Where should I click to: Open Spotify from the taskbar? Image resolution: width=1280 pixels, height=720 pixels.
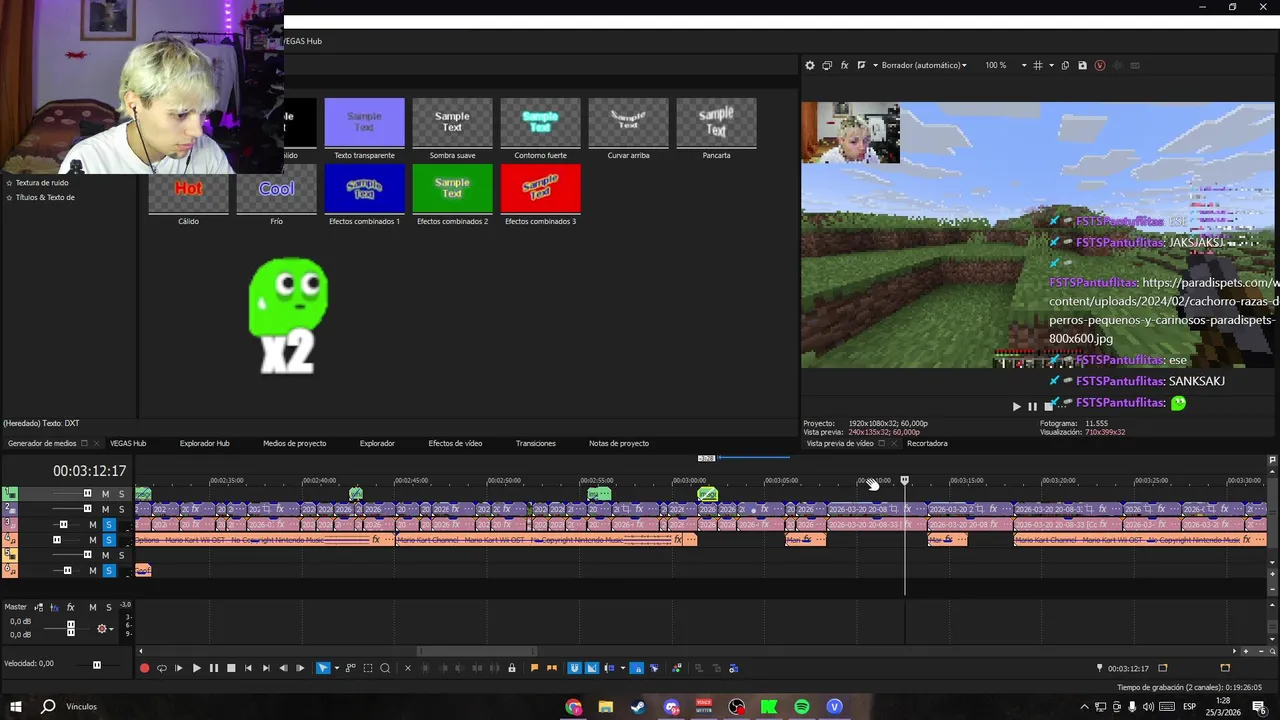(x=802, y=707)
